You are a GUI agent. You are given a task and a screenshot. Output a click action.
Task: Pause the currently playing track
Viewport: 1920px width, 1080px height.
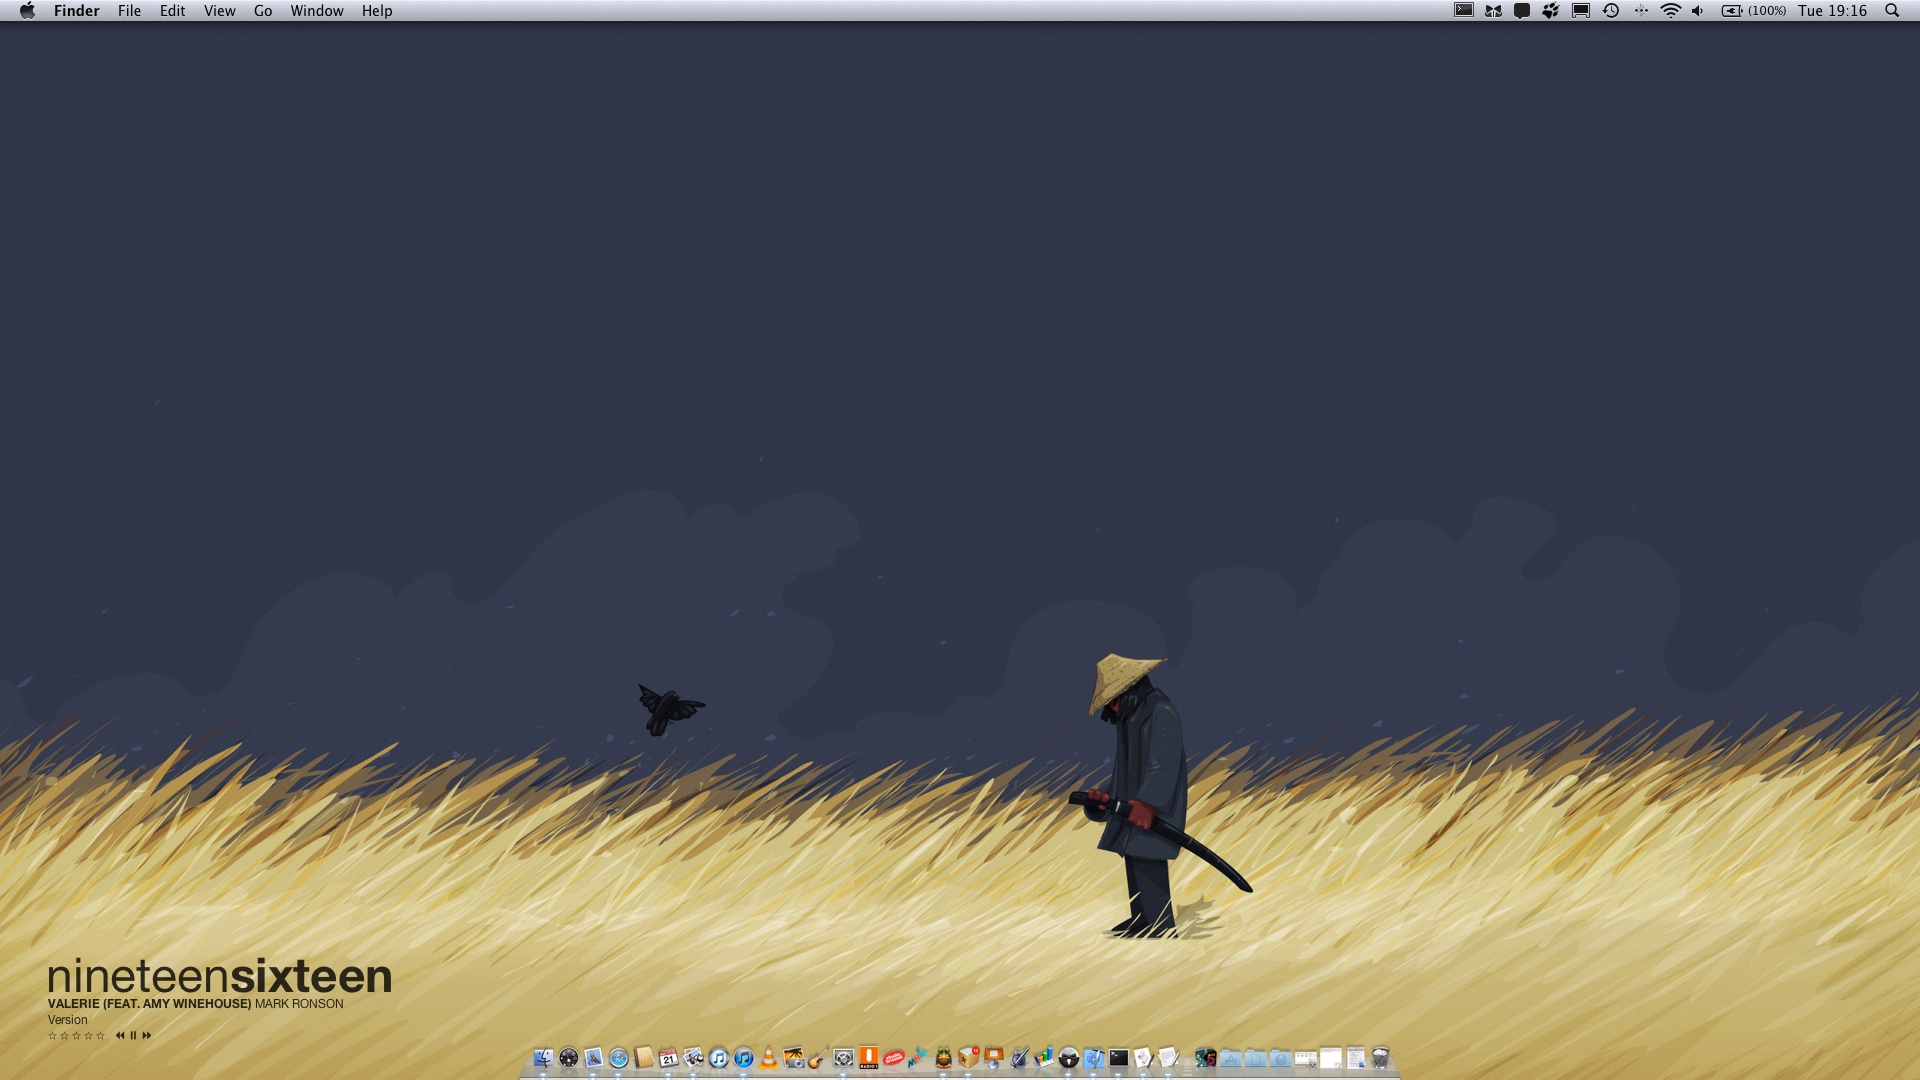133,1036
